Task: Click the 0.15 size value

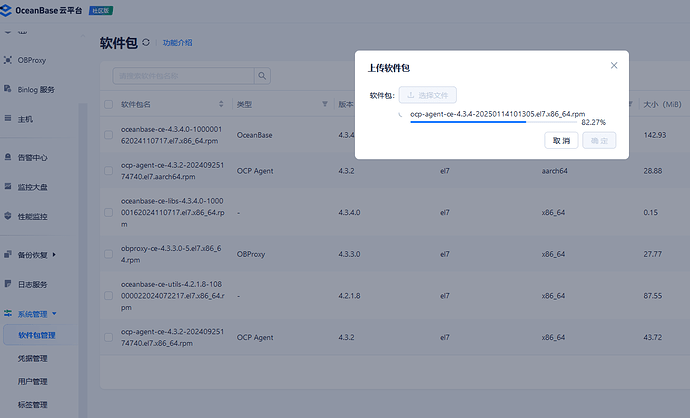Action: click(x=650, y=212)
